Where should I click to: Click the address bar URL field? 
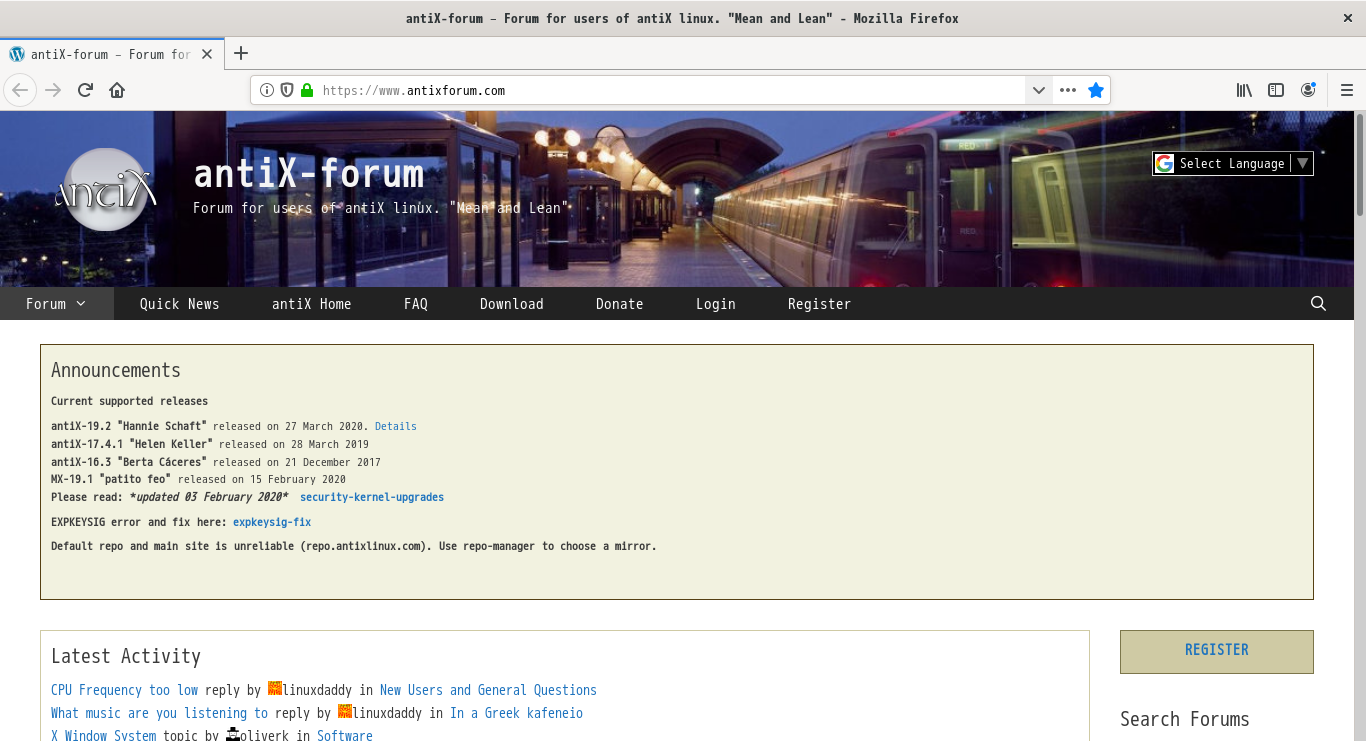coord(670,90)
